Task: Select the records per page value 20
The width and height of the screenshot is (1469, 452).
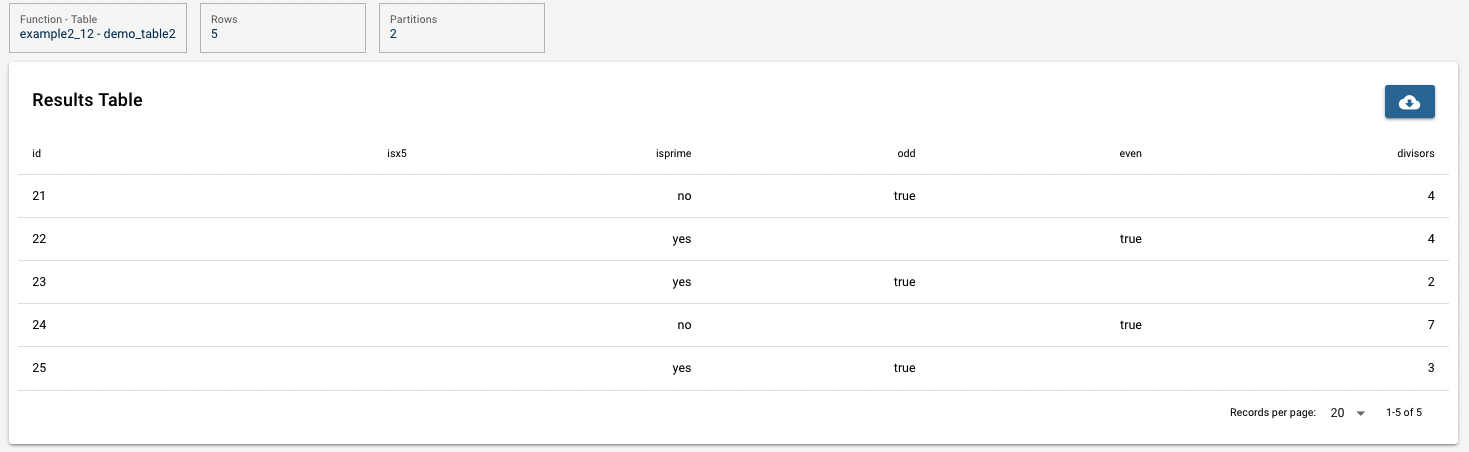Action: coord(1337,413)
